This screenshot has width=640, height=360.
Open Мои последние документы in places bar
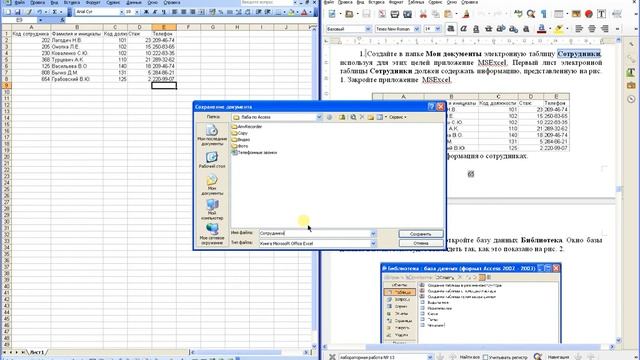click(x=212, y=135)
